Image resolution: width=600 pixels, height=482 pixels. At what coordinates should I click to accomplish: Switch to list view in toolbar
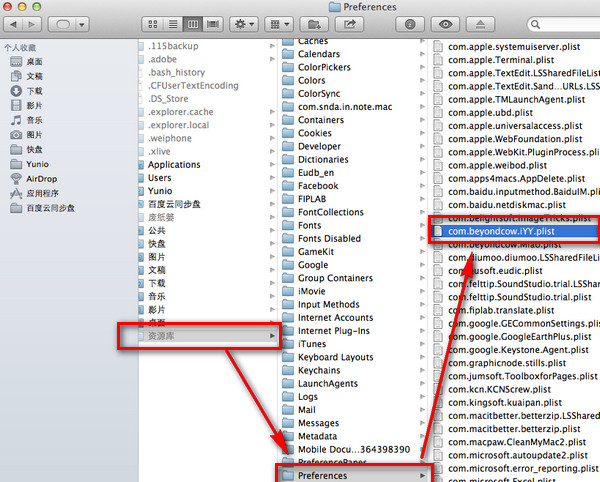[x=170, y=23]
